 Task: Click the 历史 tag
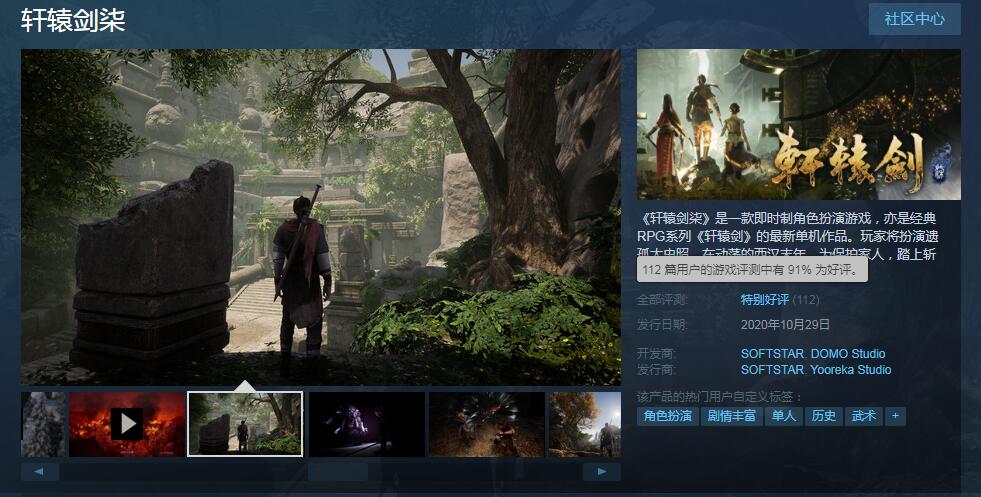coord(823,416)
